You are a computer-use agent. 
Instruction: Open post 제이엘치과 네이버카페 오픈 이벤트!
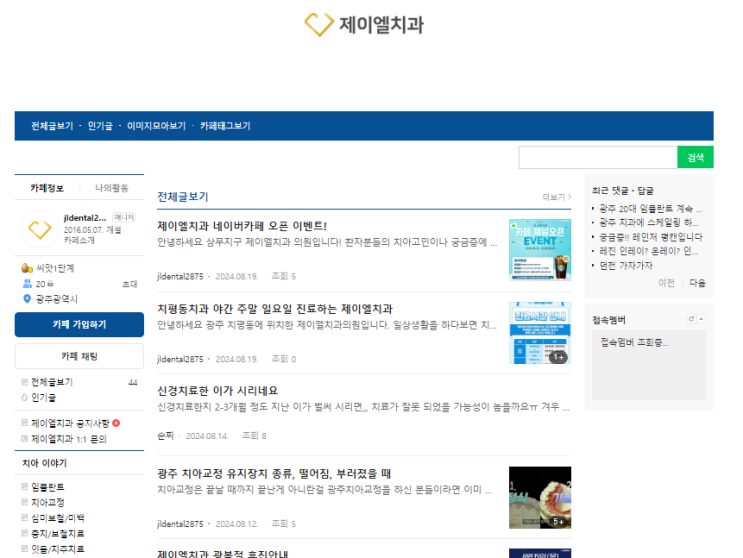[242, 226]
